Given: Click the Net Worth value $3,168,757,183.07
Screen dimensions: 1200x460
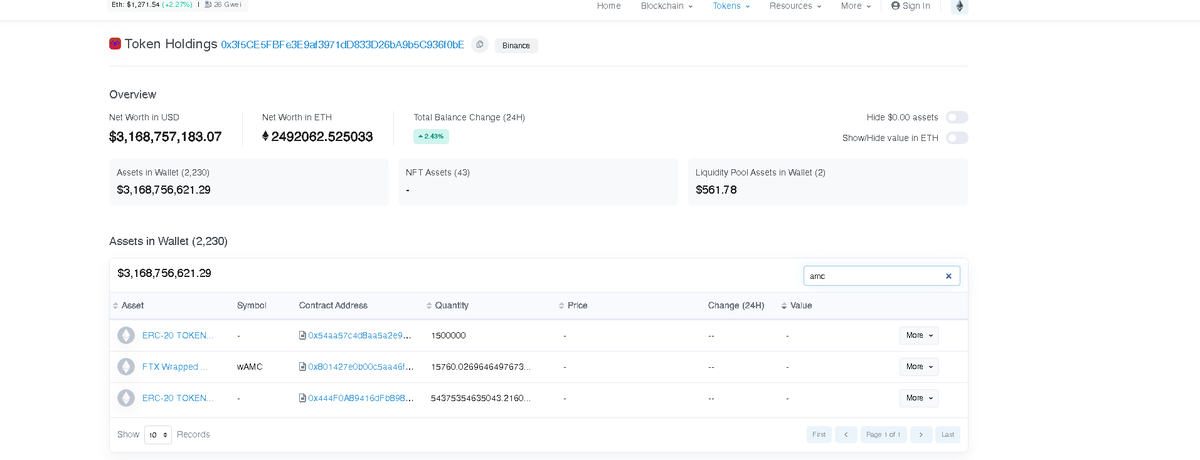Looking at the screenshot, I should click(x=165, y=137).
